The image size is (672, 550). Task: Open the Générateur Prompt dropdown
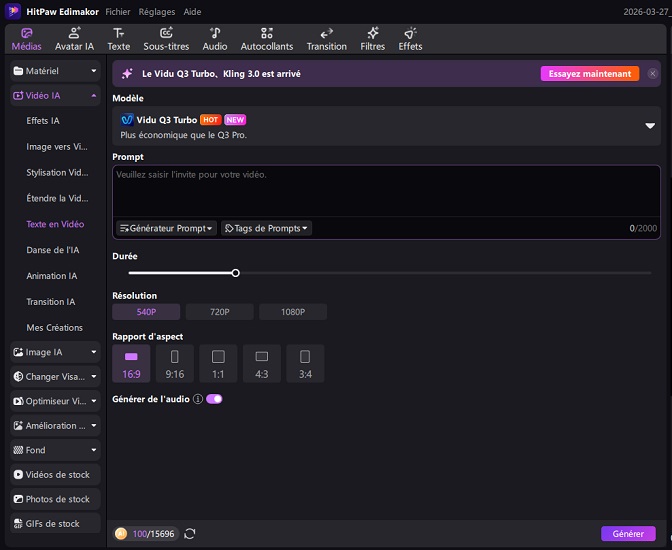click(166, 228)
